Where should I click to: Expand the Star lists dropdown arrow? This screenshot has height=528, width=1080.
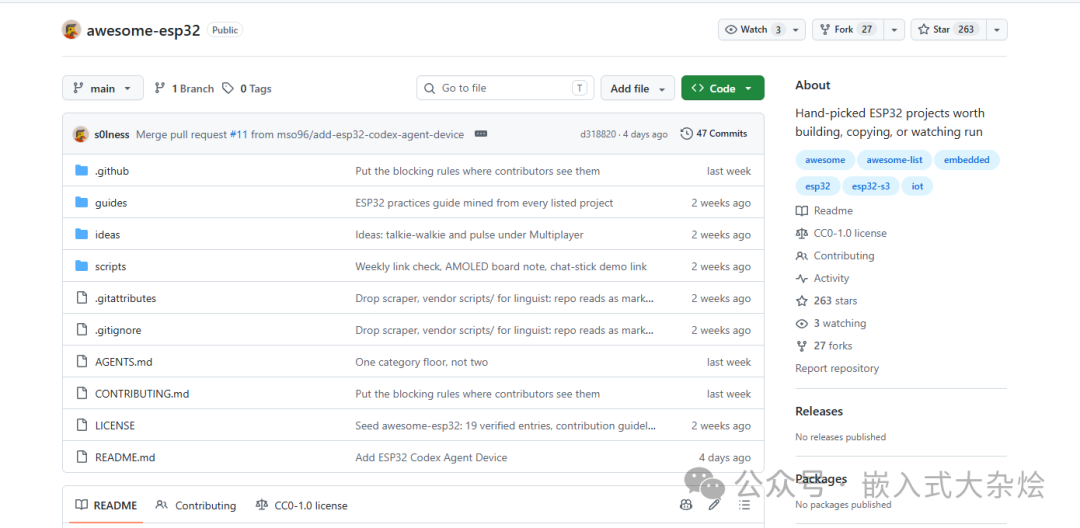tap(997, 30)
